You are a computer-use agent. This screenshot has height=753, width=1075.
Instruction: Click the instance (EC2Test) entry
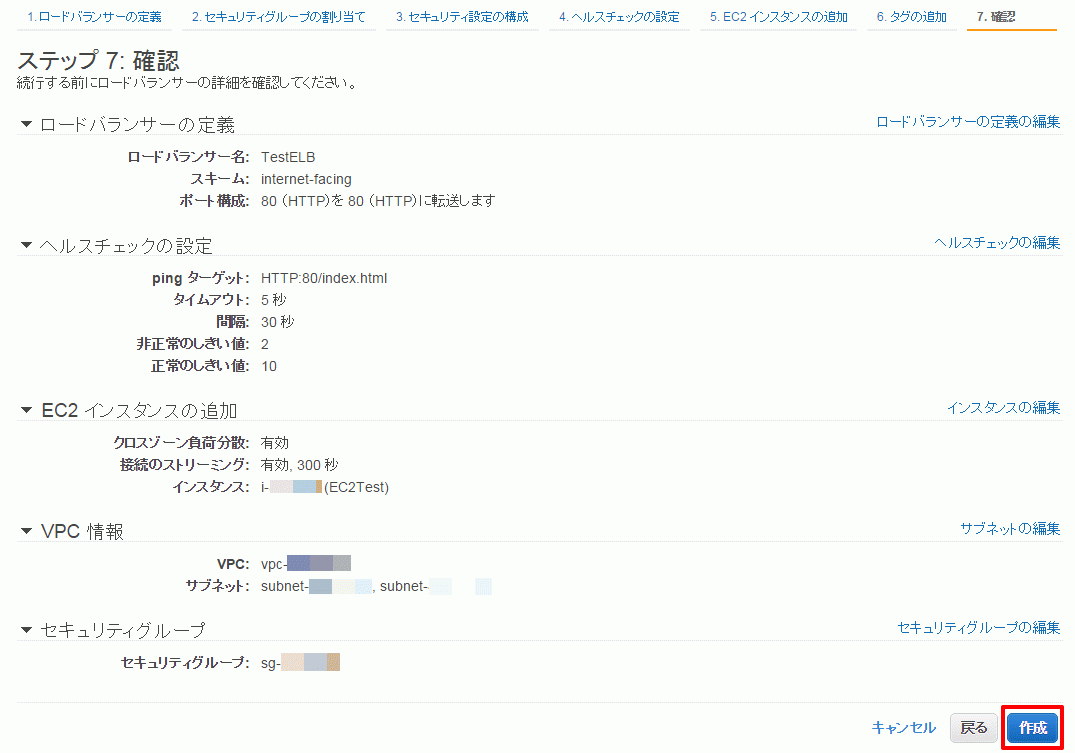[325, 487]
